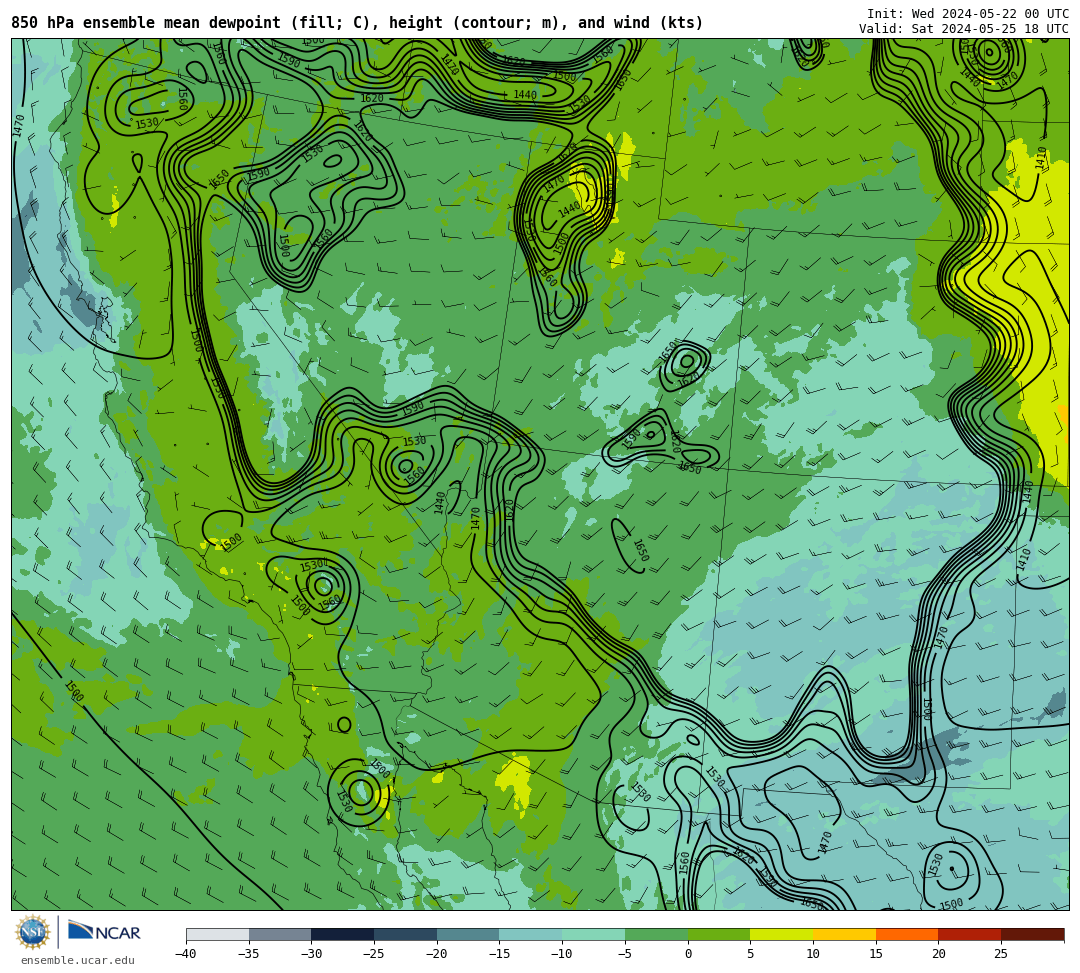Click the colorbar tick label '25'
This screenshot has height=973, width=1080.
coord(1001,954)
